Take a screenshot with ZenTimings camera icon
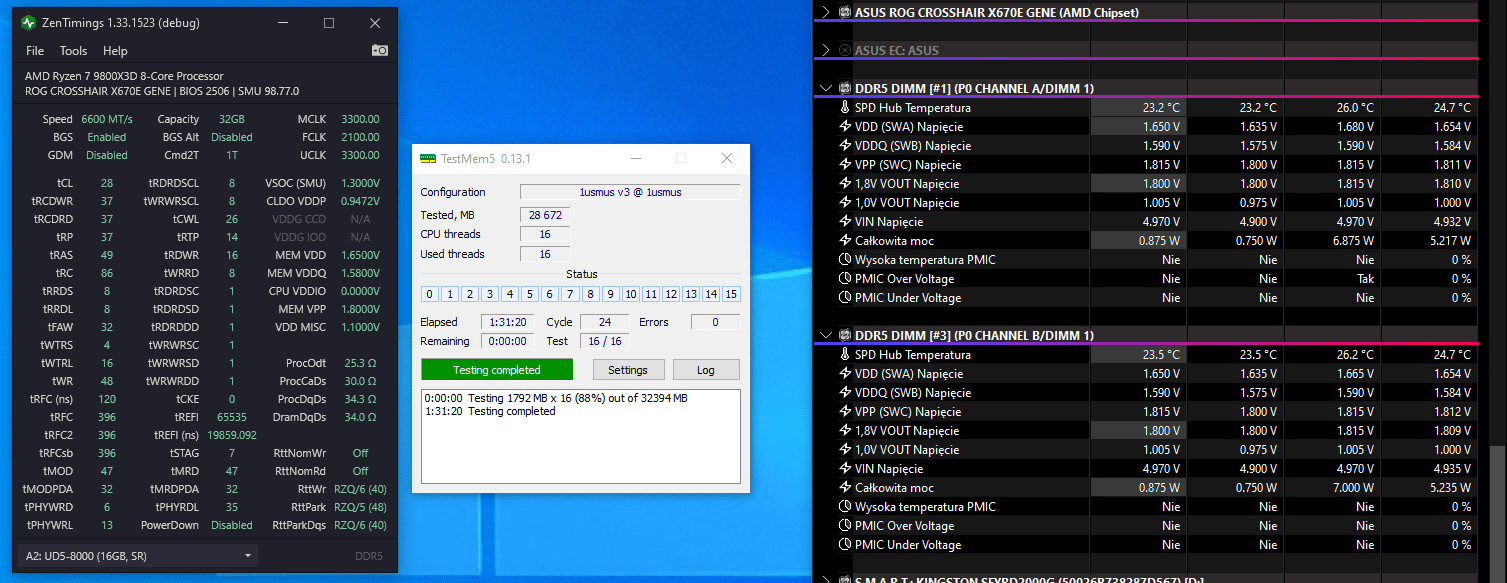The width and height of the screenshot is (1507, 583). click(380, 50)
